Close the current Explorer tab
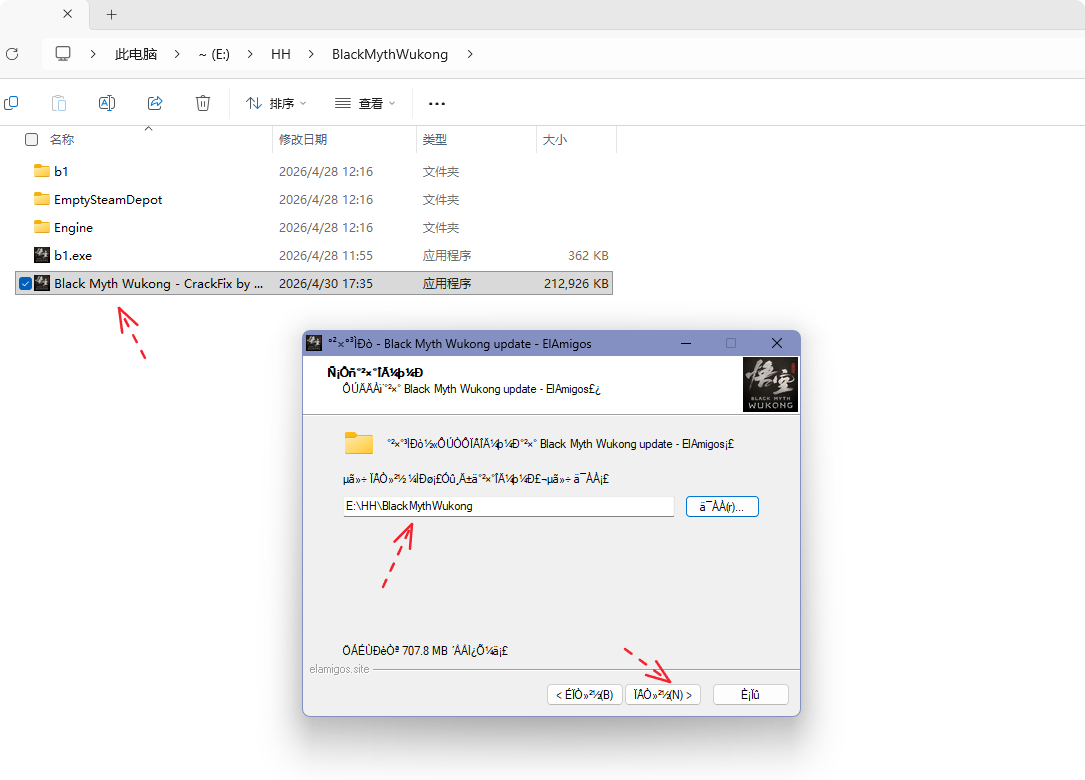The height and width of the screenshot is (780, 1085). point(67,14)
